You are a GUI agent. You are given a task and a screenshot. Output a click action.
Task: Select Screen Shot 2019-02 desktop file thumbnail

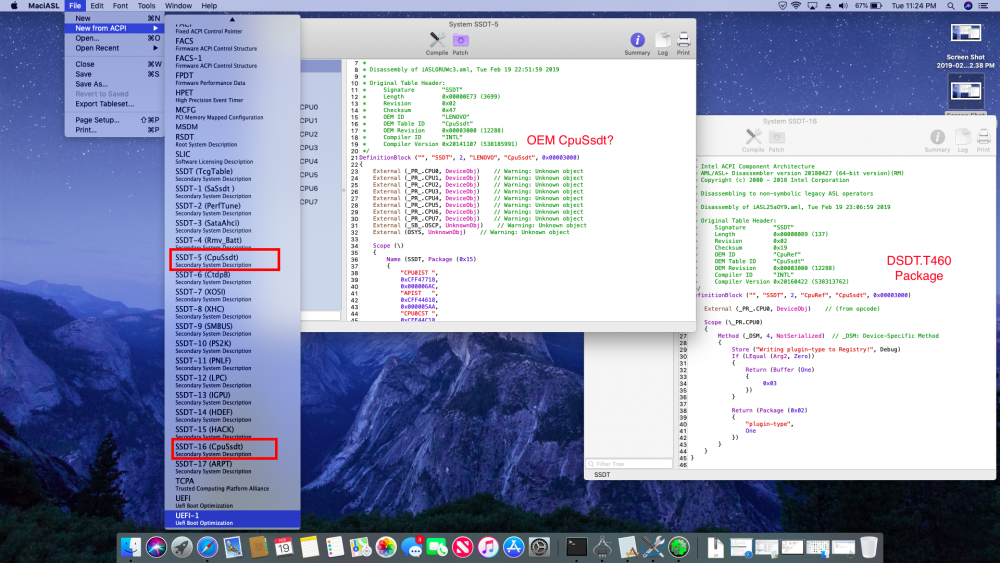click(x=966, y=34)
